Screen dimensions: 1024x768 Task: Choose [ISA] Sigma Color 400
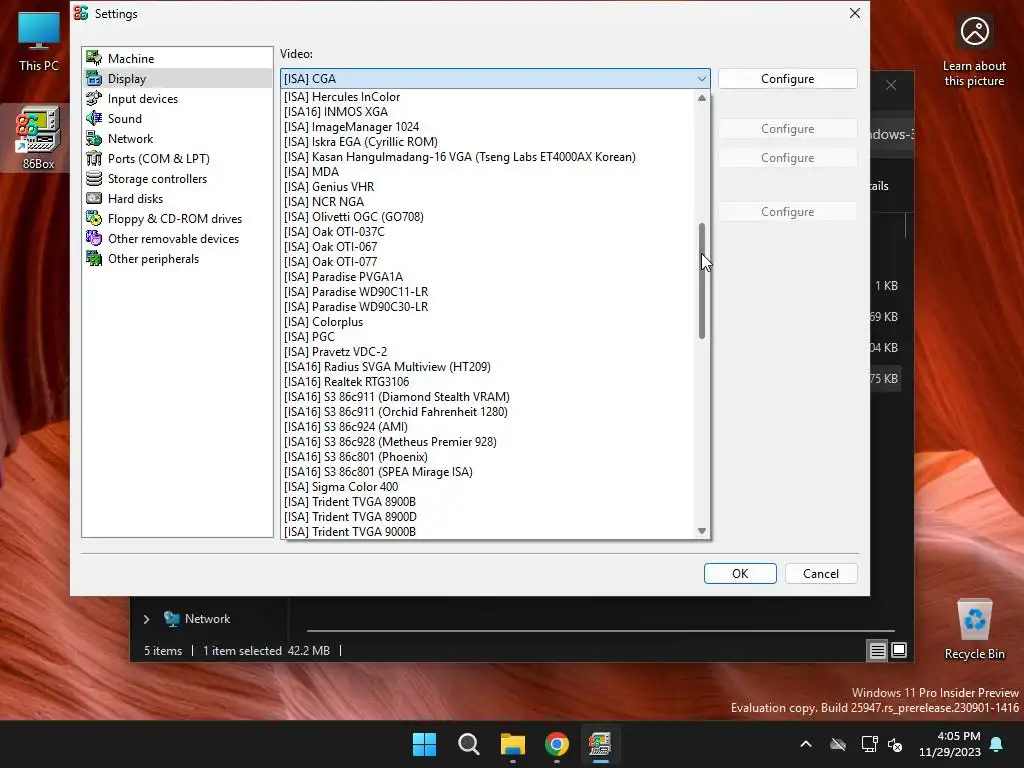(488, 487)
